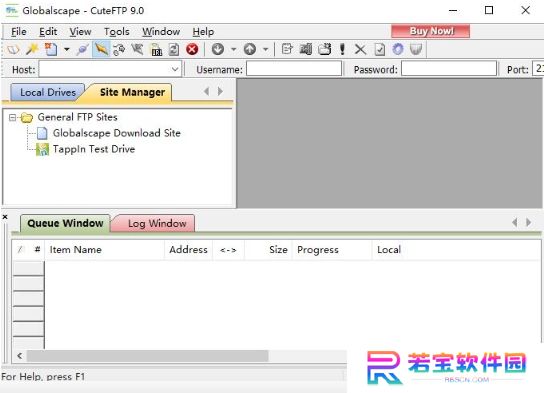This screenshot has width=547, height=393.
Task: Switch to the Local Drives tab
Action: coord(47,92)
